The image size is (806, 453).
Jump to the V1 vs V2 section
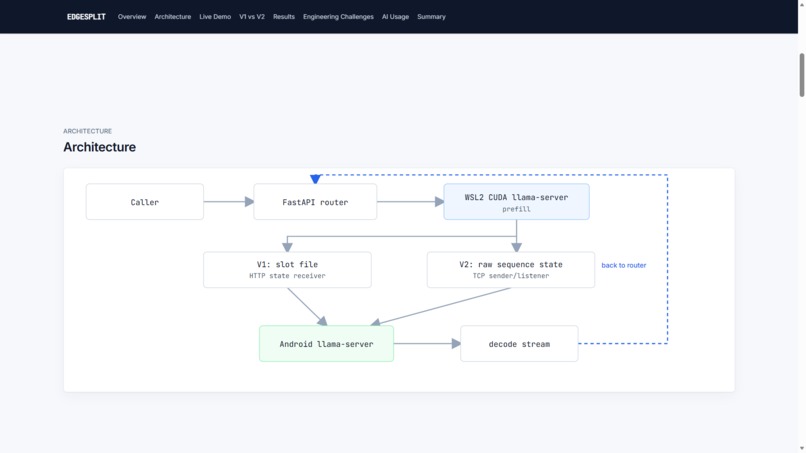point(252,17)
